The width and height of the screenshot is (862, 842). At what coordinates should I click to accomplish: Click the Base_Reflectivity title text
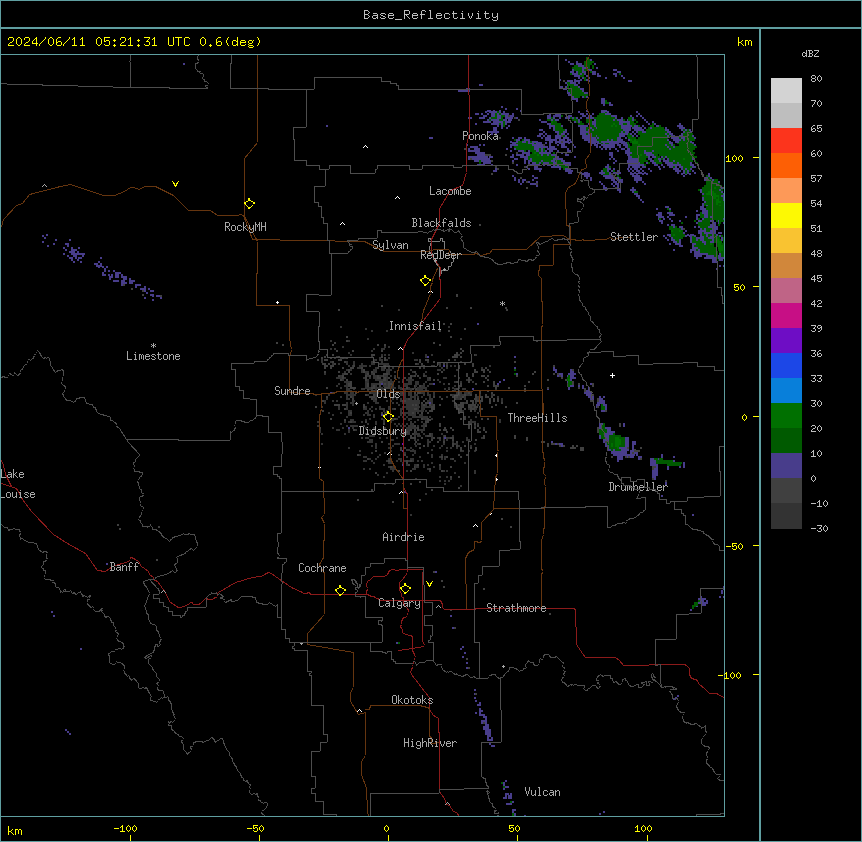pyautogui.click(x=431, y=15)
